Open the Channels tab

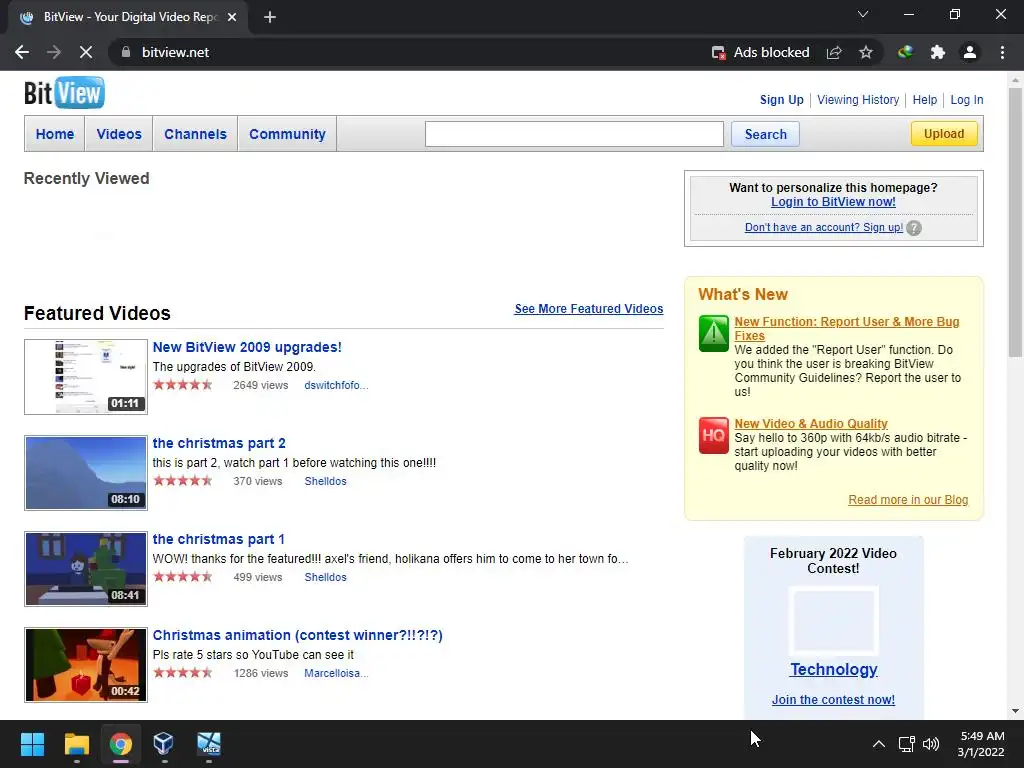coord(195,134)
